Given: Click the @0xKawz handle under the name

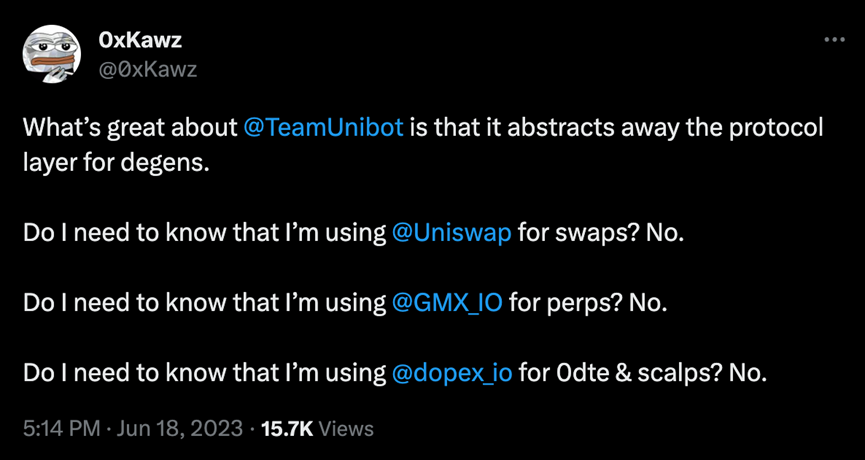Looking at the screenshot, I should tap(148, 69).
